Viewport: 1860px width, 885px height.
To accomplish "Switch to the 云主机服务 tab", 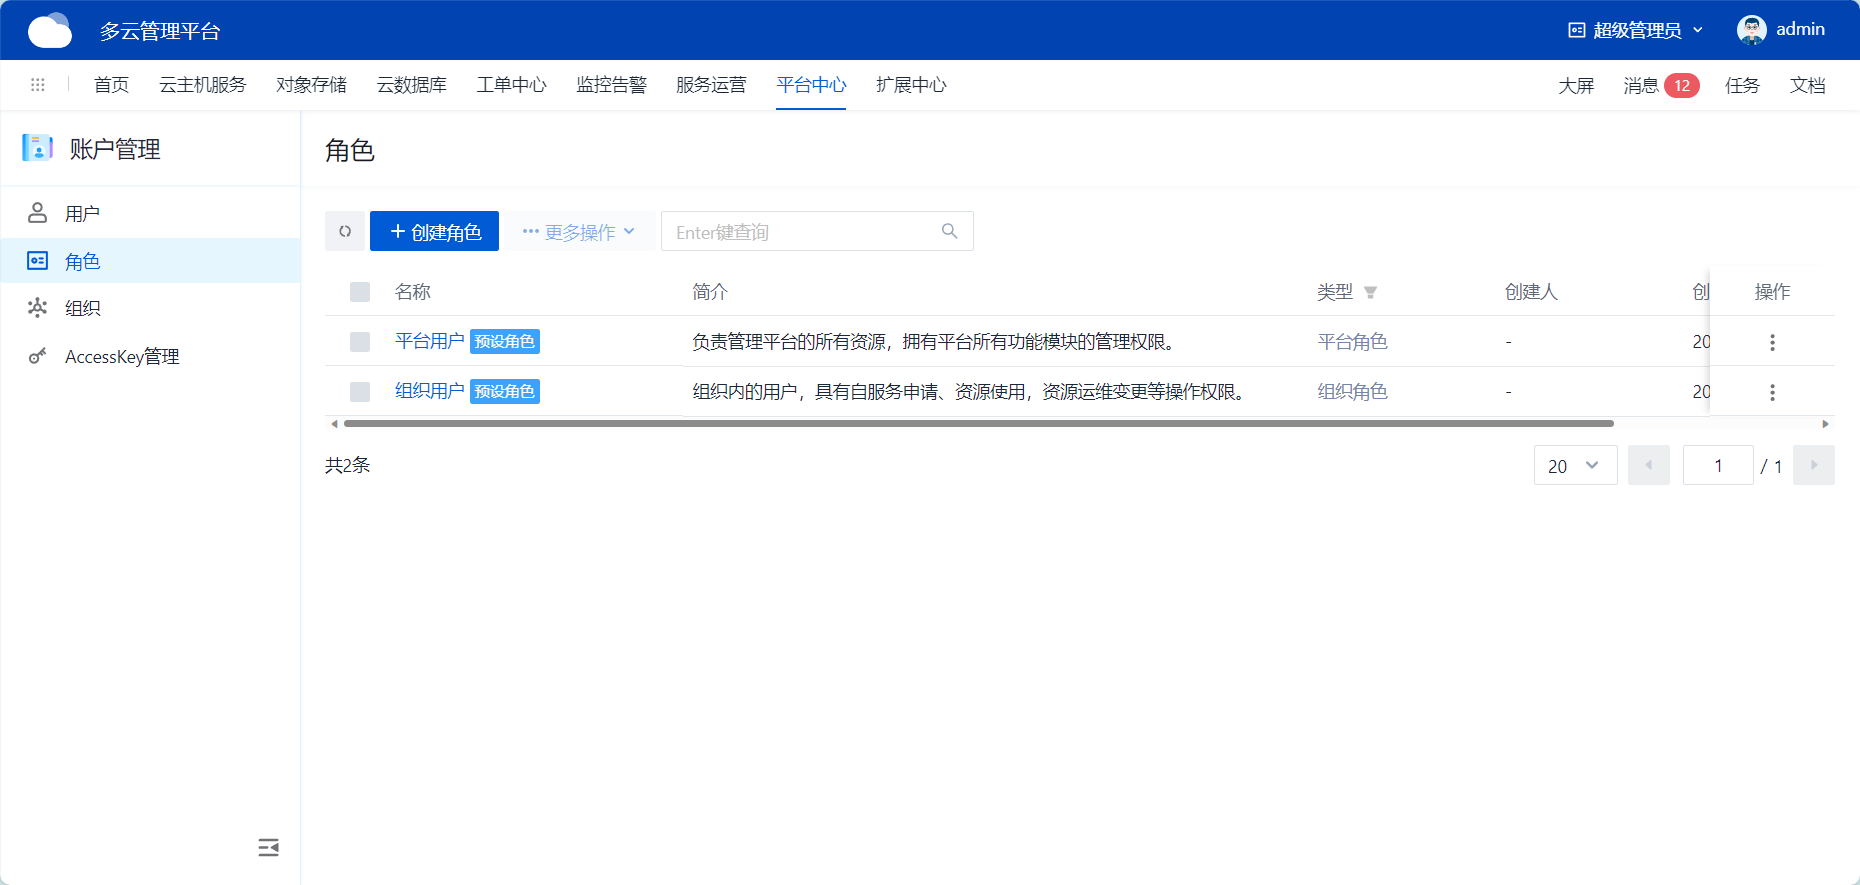I will [202, 85].
